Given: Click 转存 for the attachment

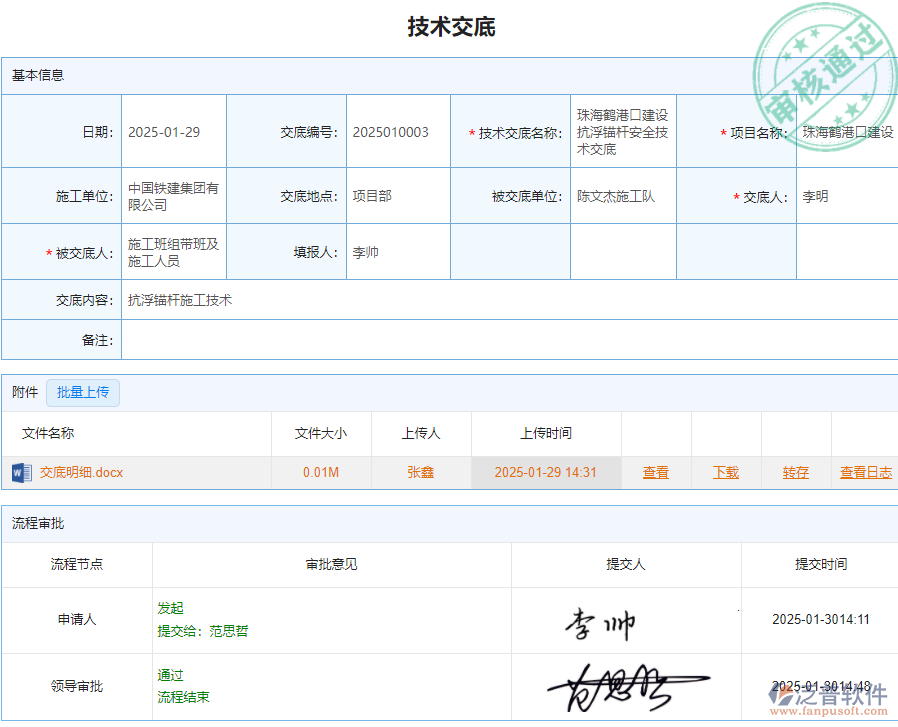Looking at the screenshot, I should tap(795, 471).
